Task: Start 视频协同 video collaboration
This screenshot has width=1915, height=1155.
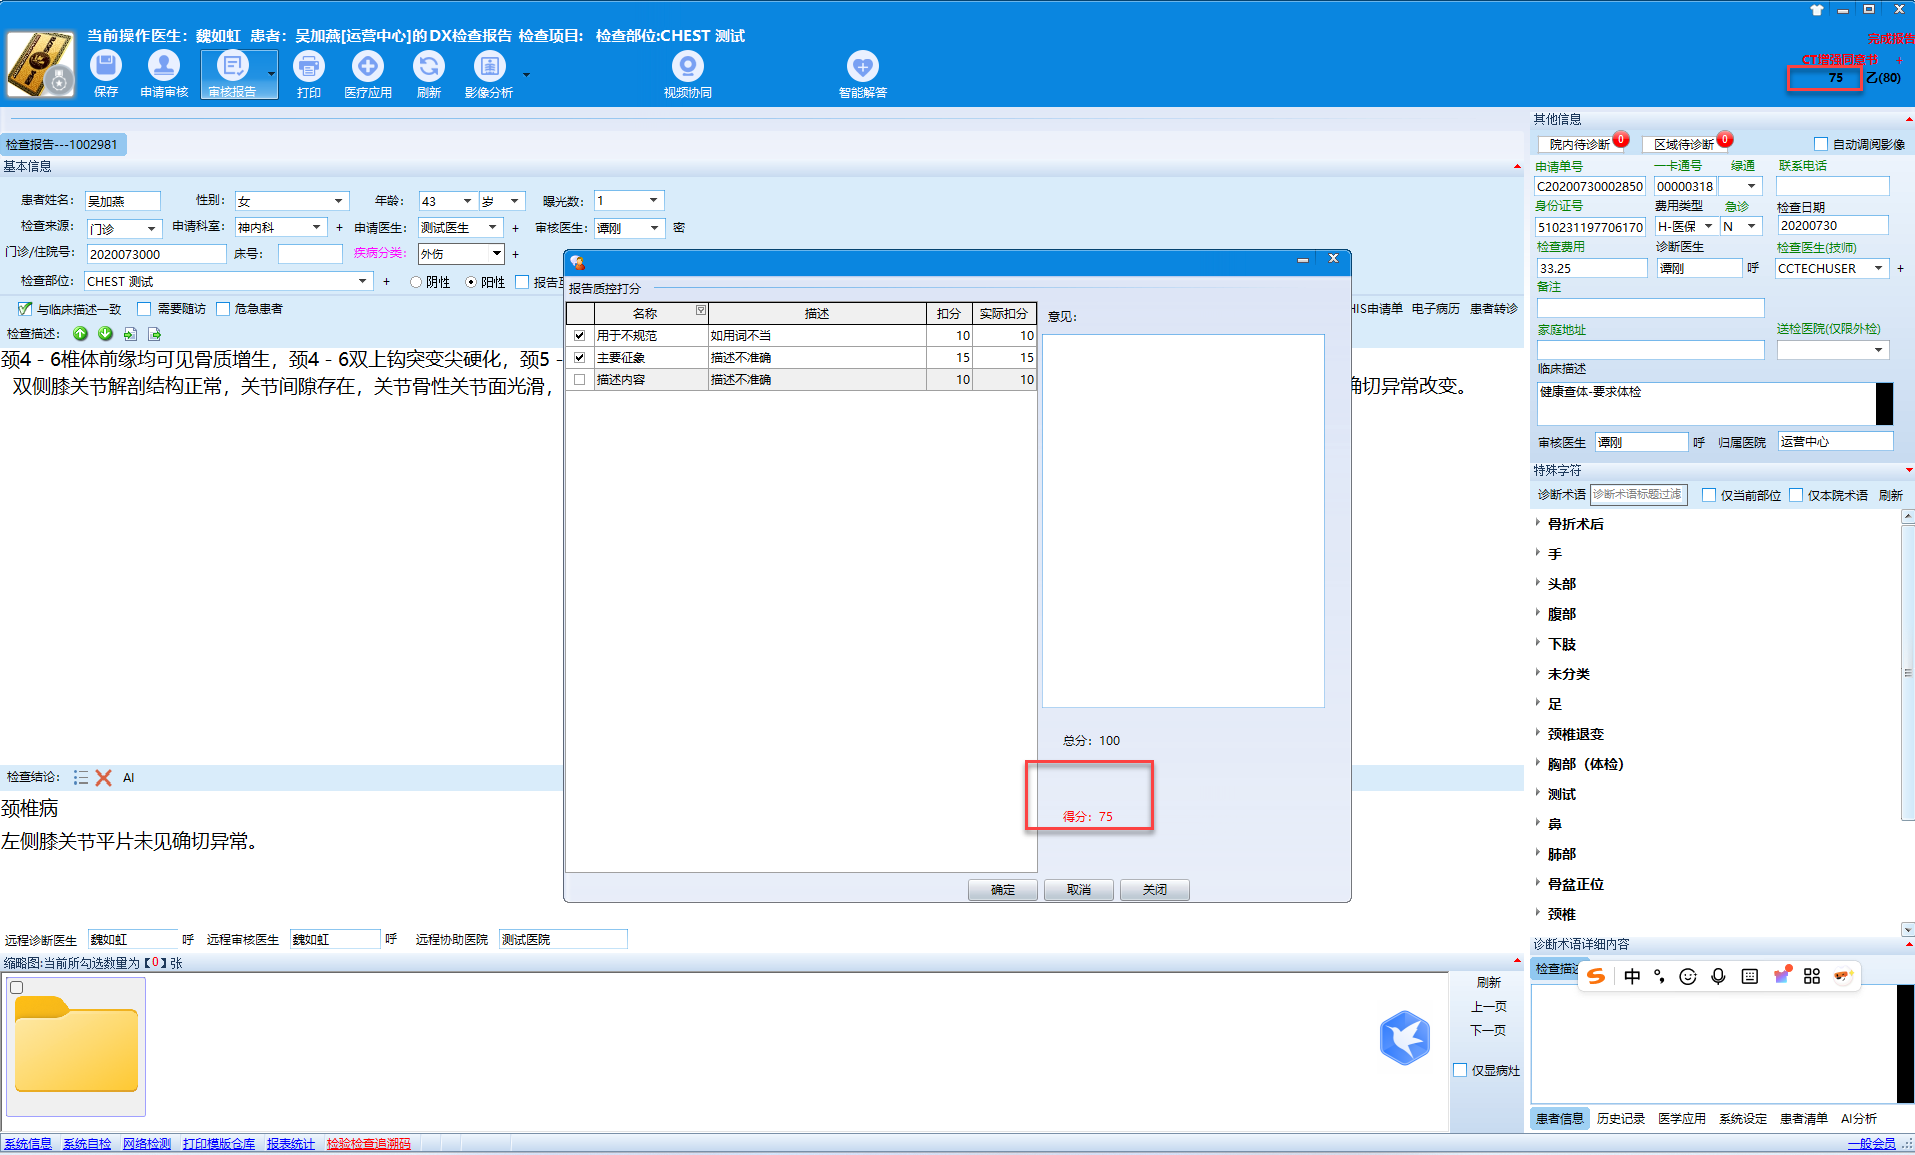Action: (x=687, y=68)
